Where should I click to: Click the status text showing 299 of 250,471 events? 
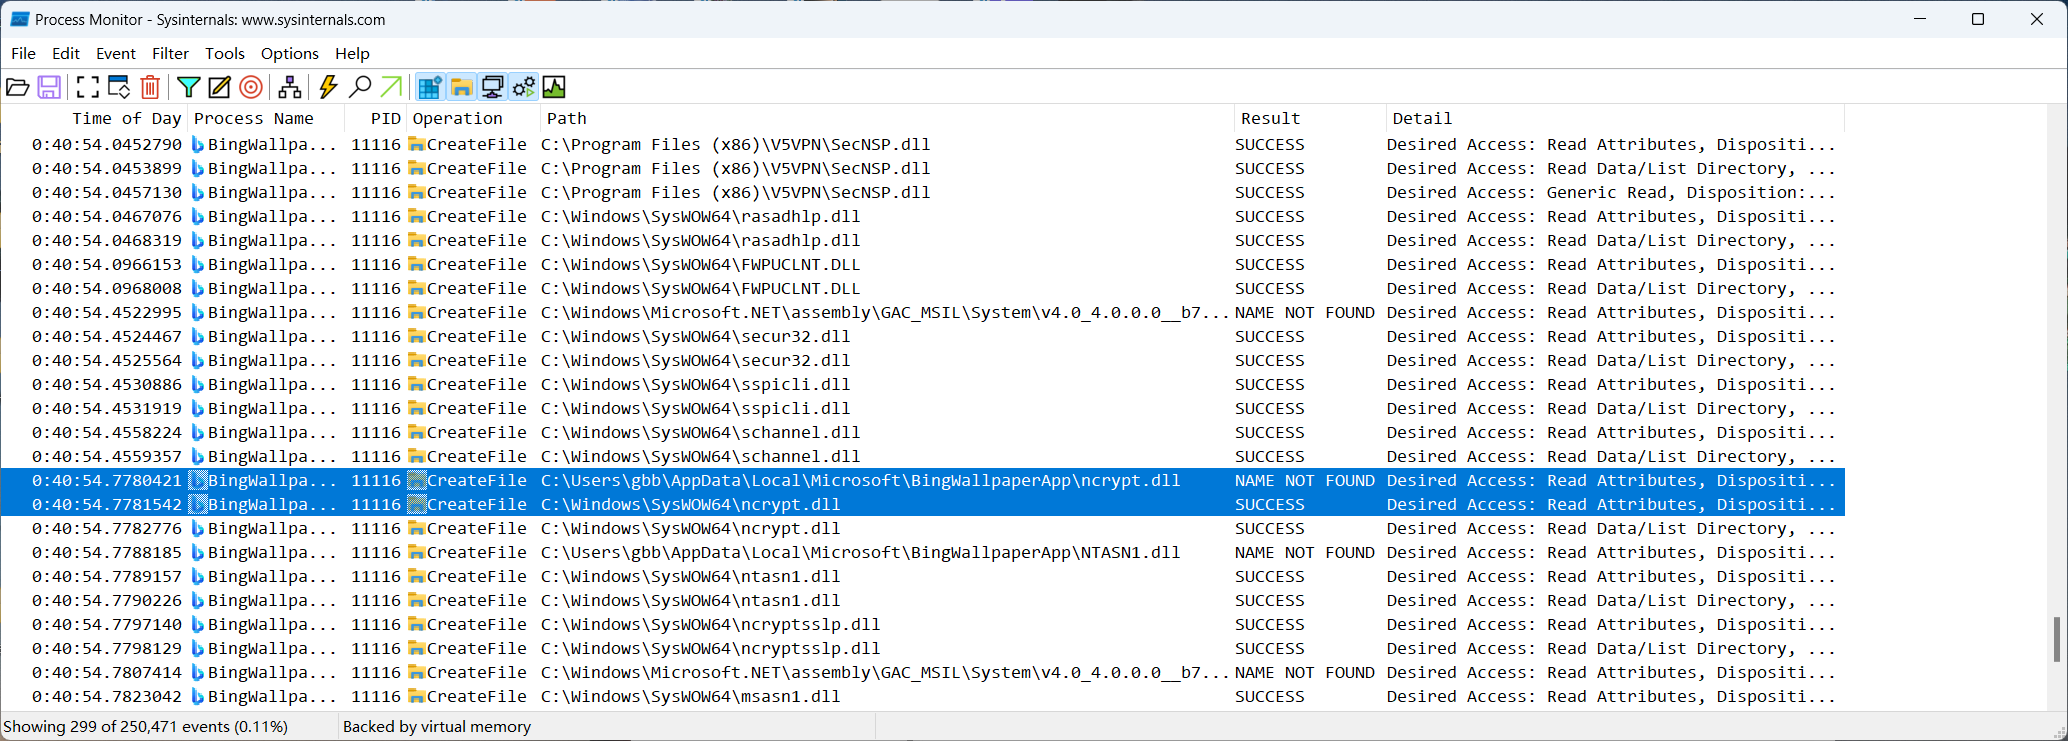click(x=146, y=727)
